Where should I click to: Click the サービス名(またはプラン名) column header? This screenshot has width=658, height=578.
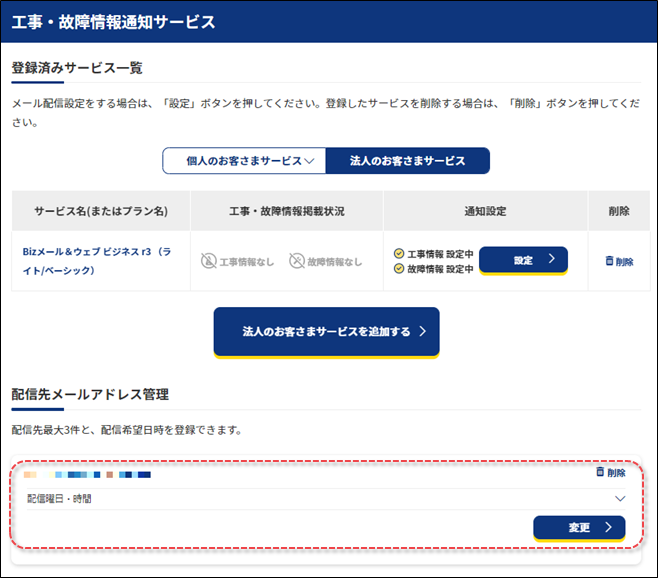tap(101, 211)
